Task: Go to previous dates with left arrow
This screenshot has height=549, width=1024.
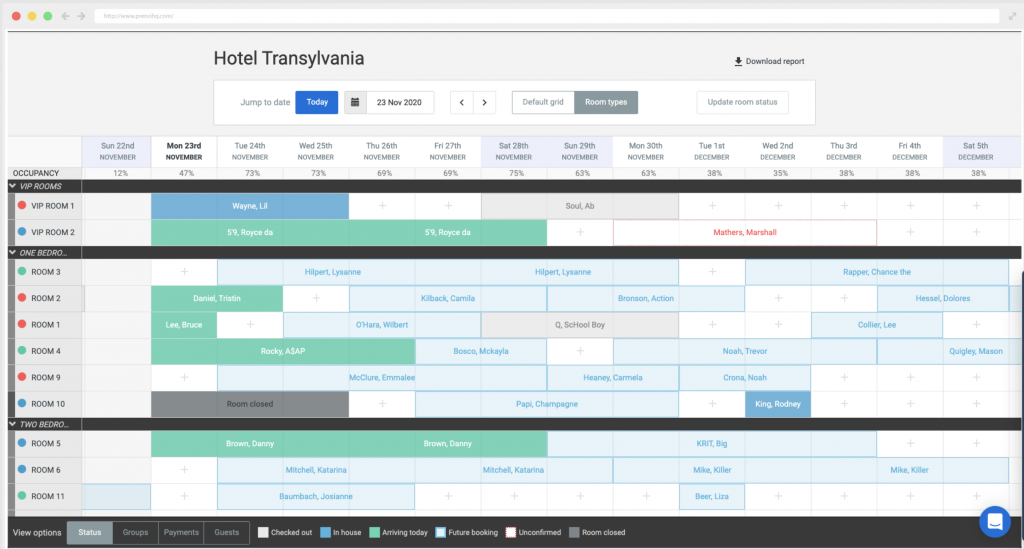Action: point(462,102)
